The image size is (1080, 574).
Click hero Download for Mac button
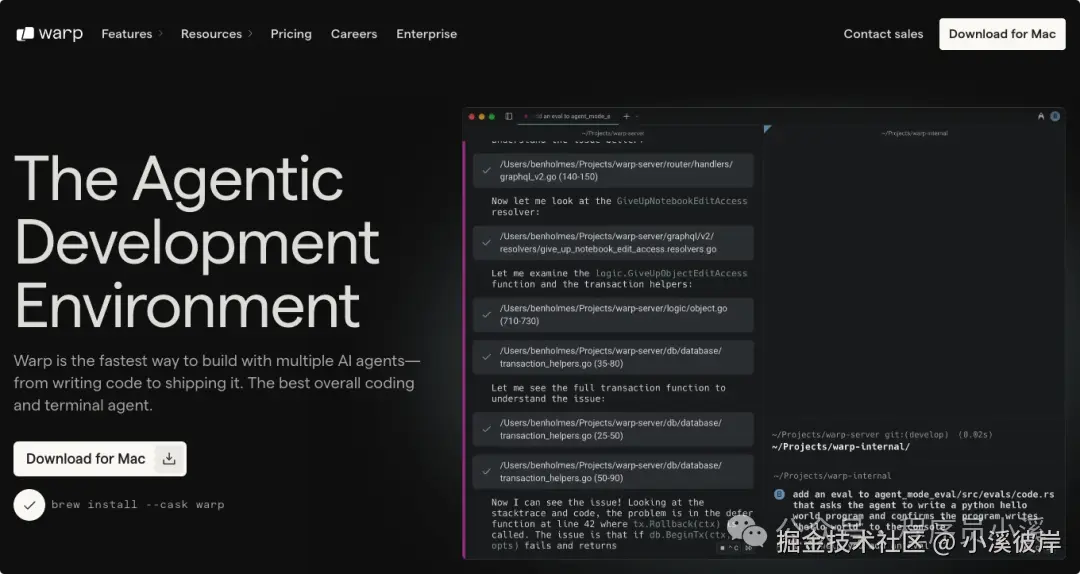pyautogui.click(x=100, y=459)
